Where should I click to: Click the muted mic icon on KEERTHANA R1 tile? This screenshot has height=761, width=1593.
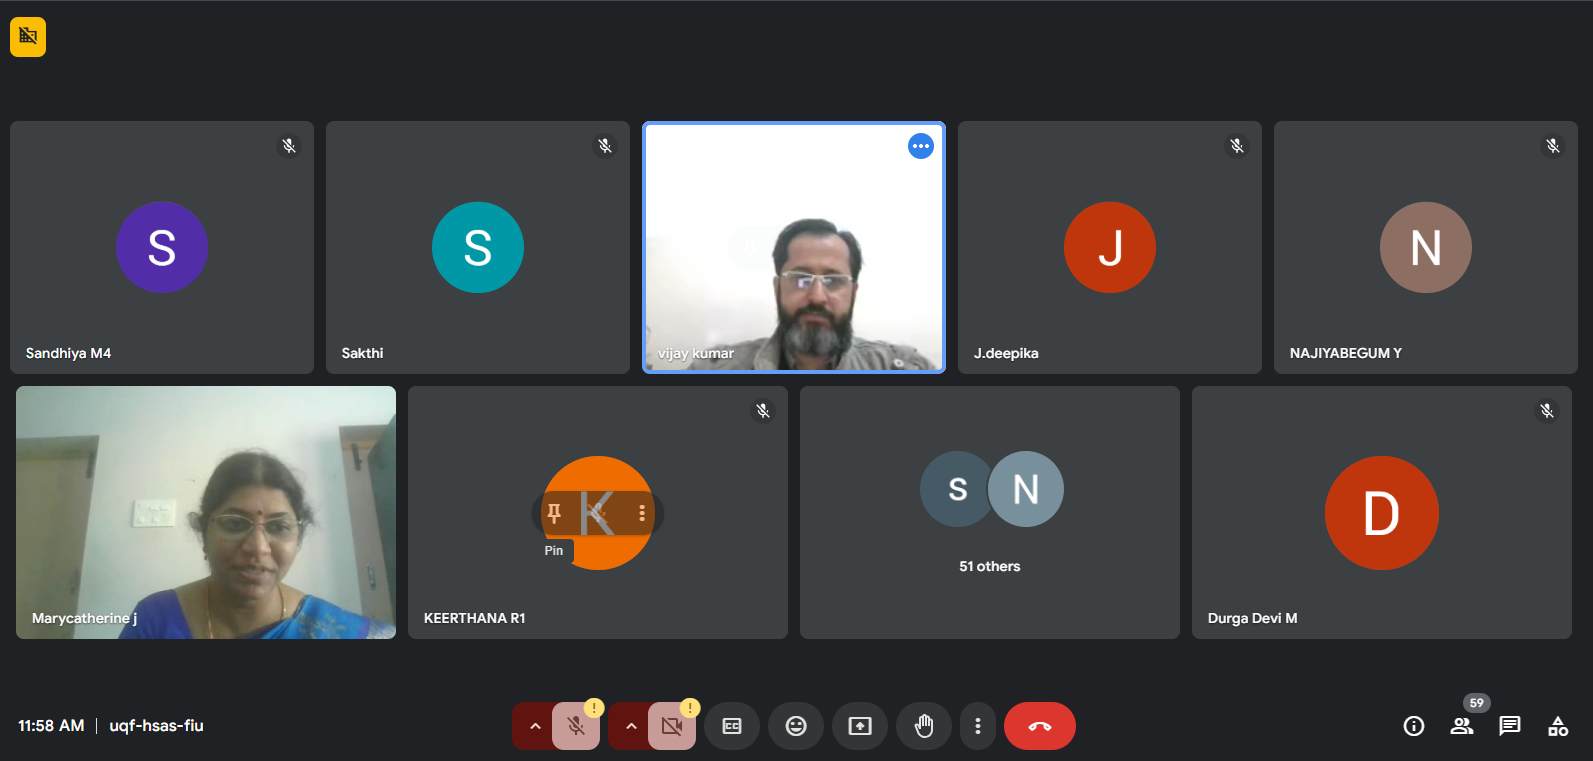coord(763,411)
